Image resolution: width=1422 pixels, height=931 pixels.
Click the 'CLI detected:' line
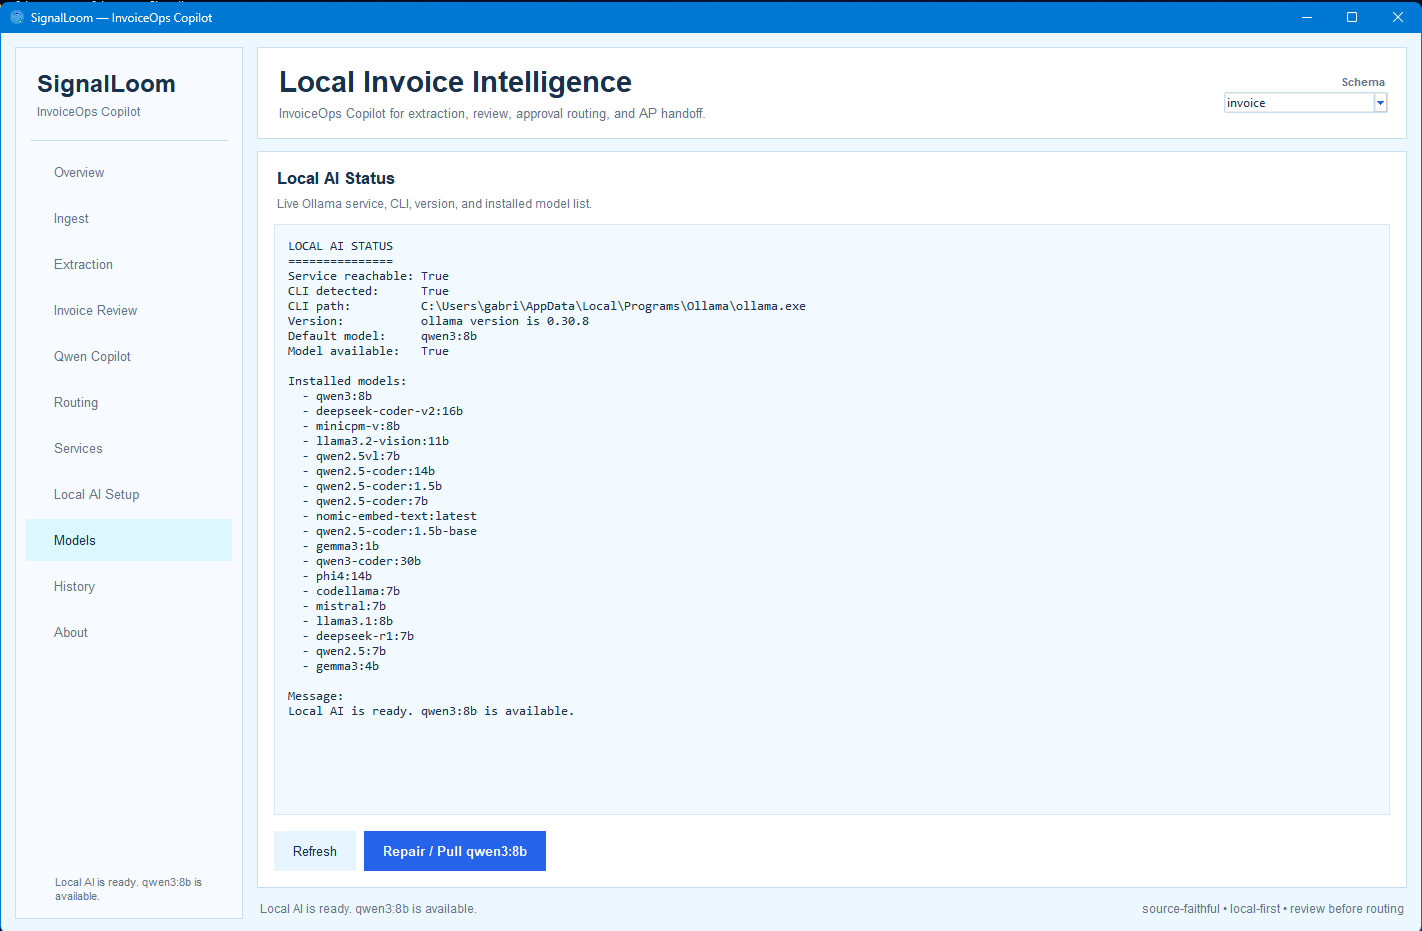point(368,291)
